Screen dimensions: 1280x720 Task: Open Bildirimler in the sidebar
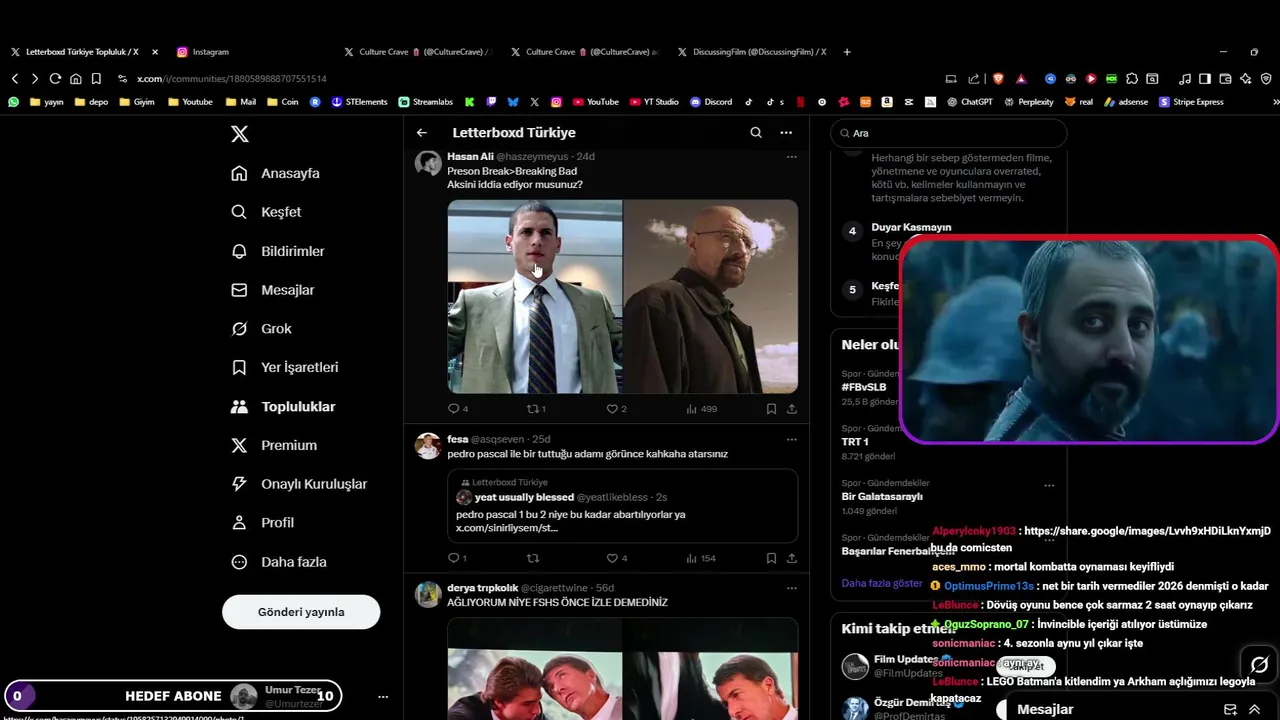(x=277, y=251)
